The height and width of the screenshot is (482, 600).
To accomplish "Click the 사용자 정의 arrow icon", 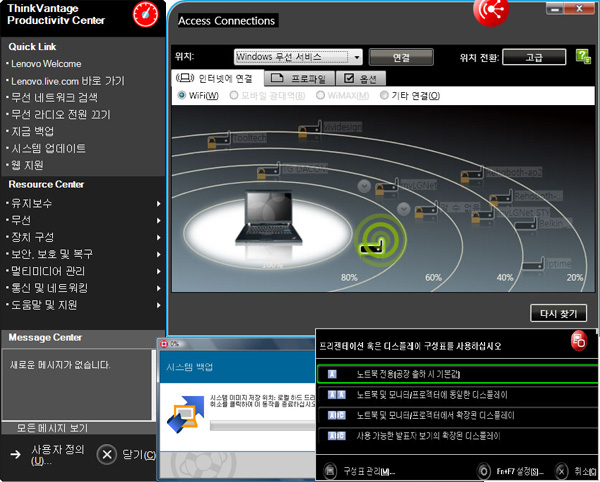I will click(x=16, y=454).
